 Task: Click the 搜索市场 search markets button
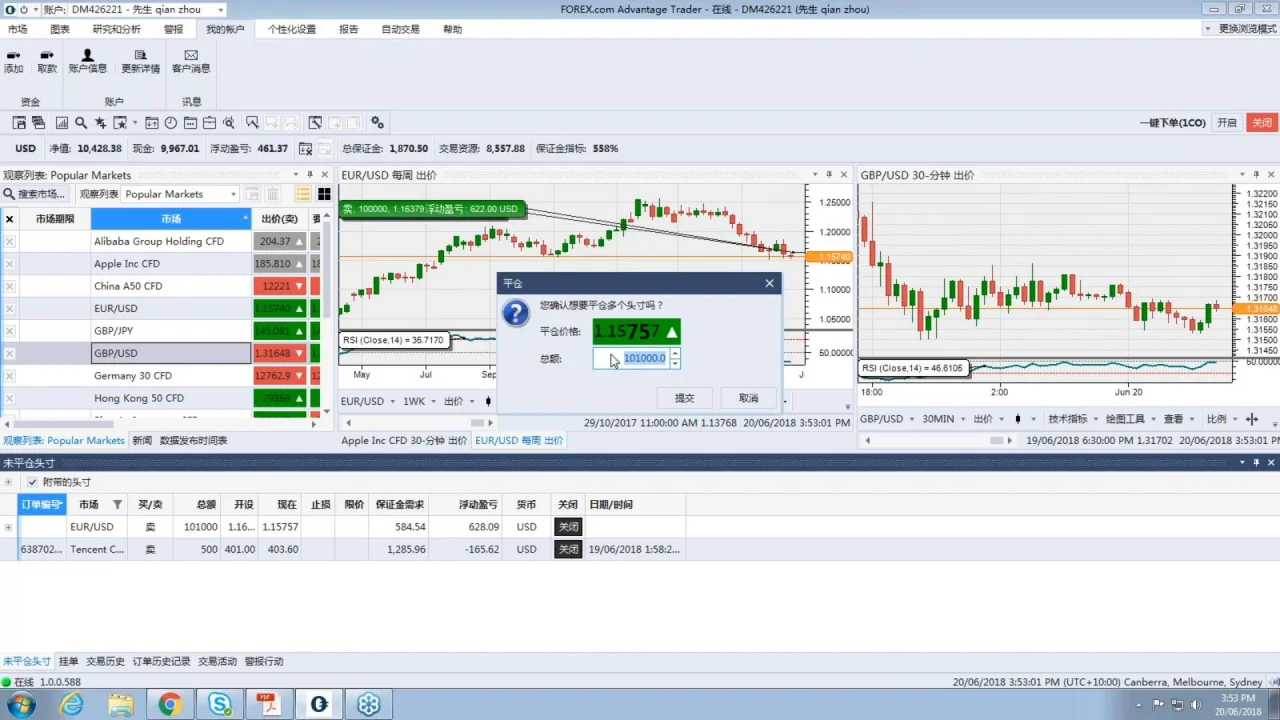click(35, 194)
